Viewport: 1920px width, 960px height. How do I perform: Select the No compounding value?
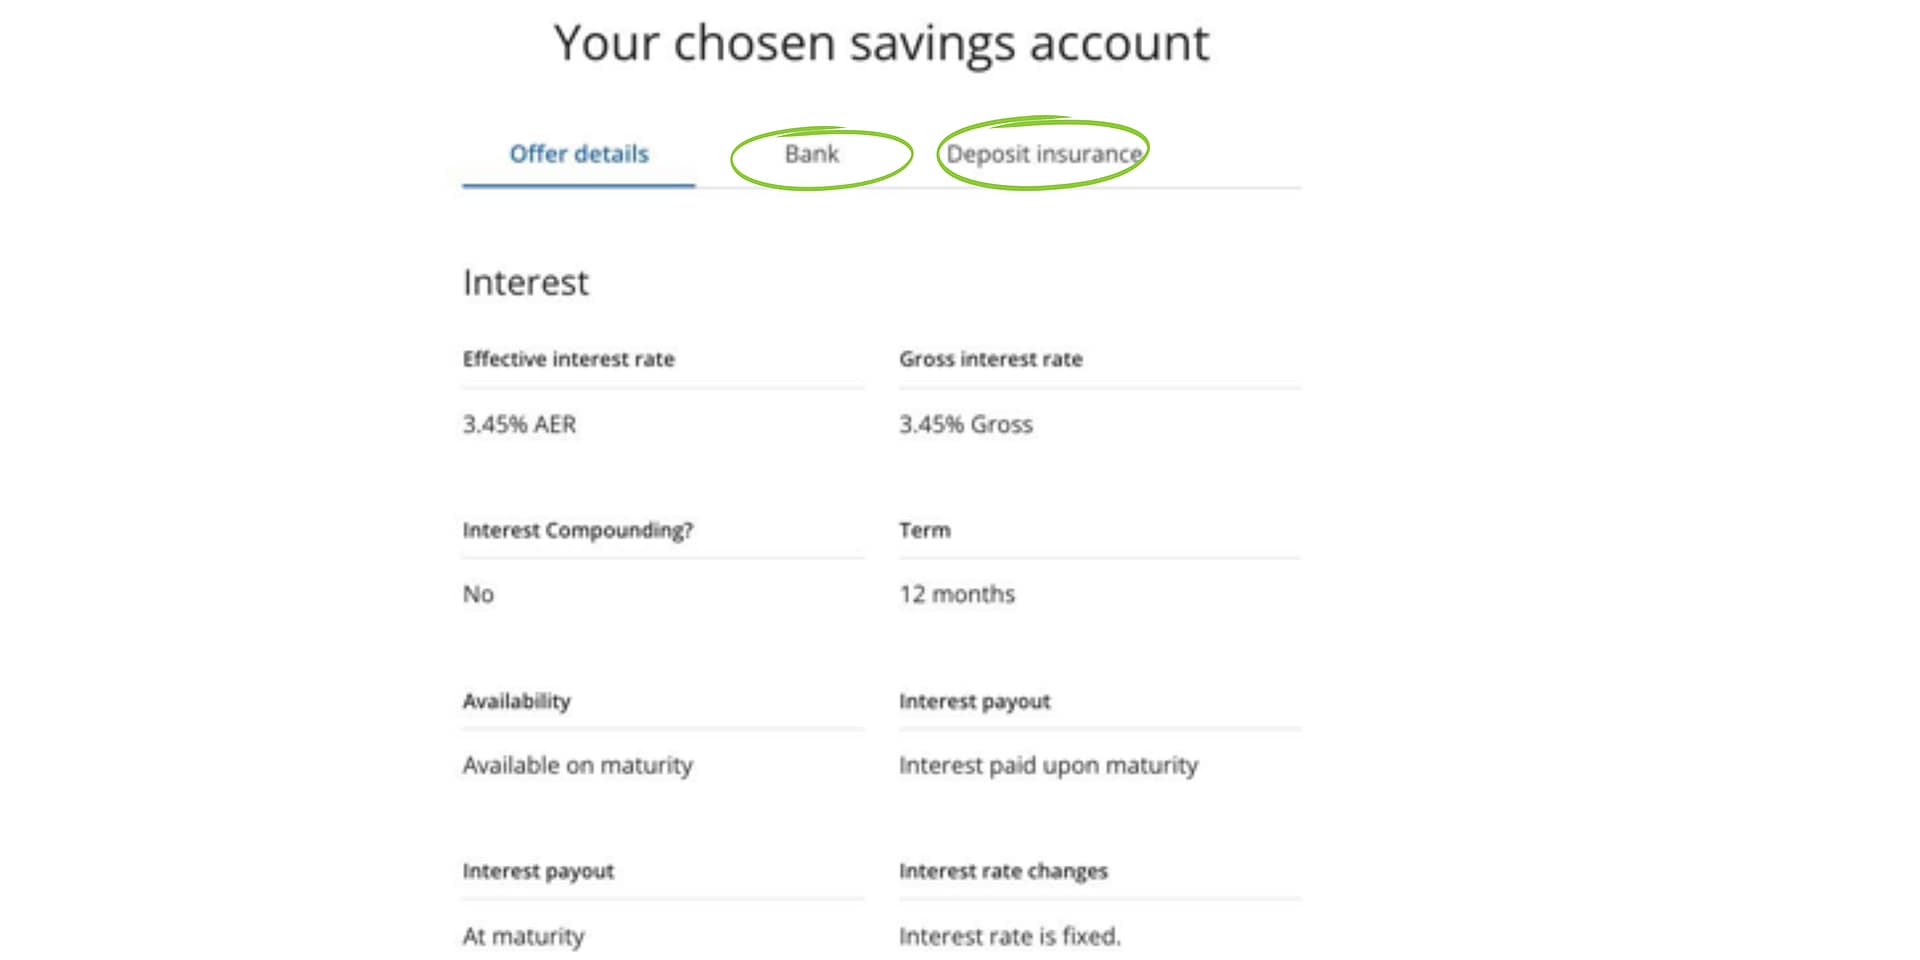477,594
